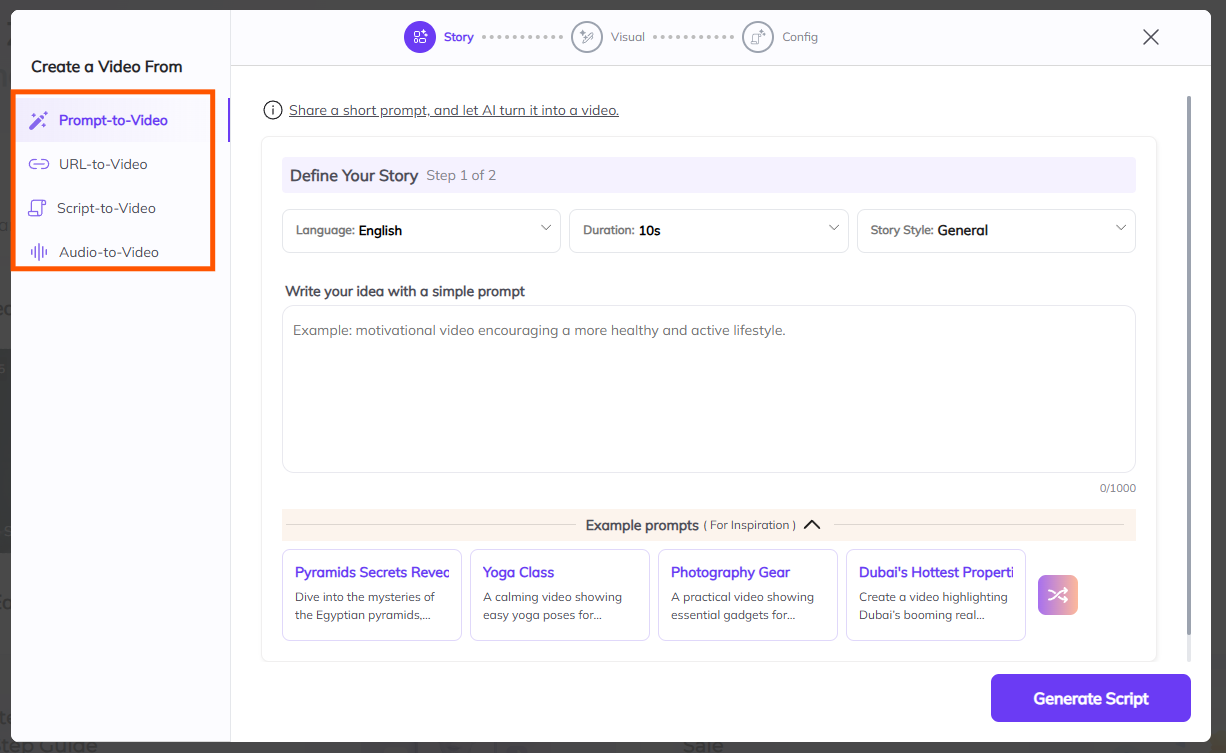Open the 'Share a short prompt' info link

click(454, 110)
